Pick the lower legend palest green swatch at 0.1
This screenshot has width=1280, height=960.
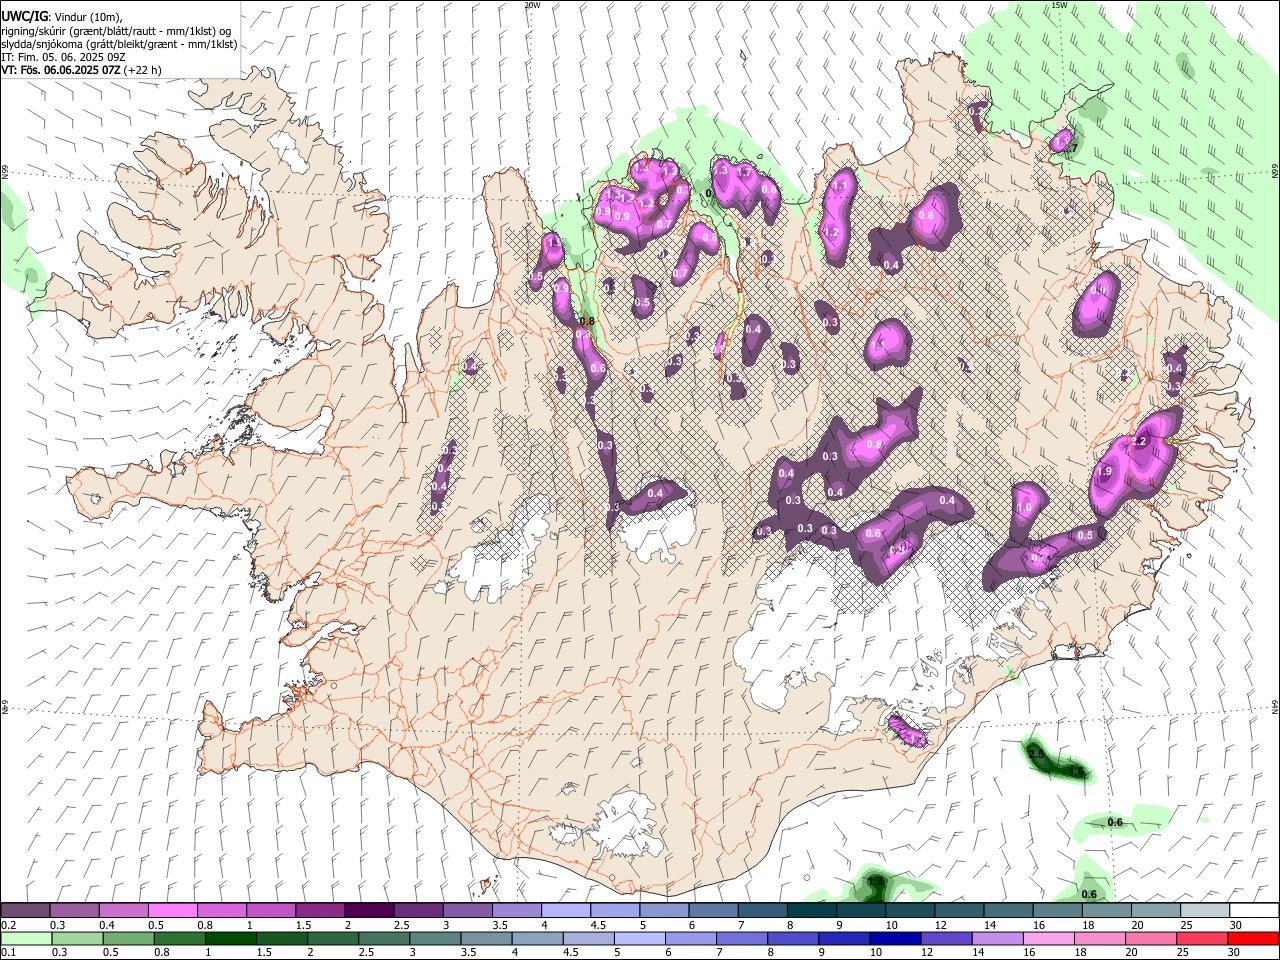26,938
